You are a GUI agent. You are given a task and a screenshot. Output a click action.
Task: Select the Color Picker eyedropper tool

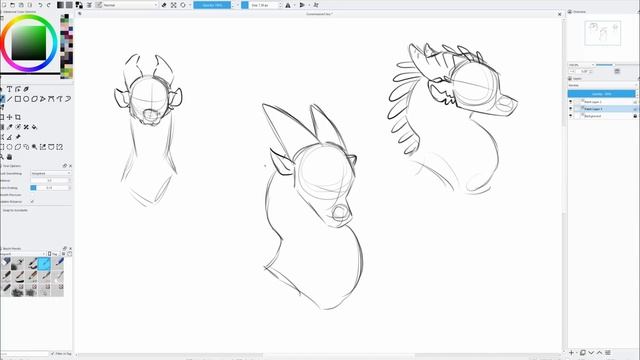pyautogui.click(x=9, y=127)
